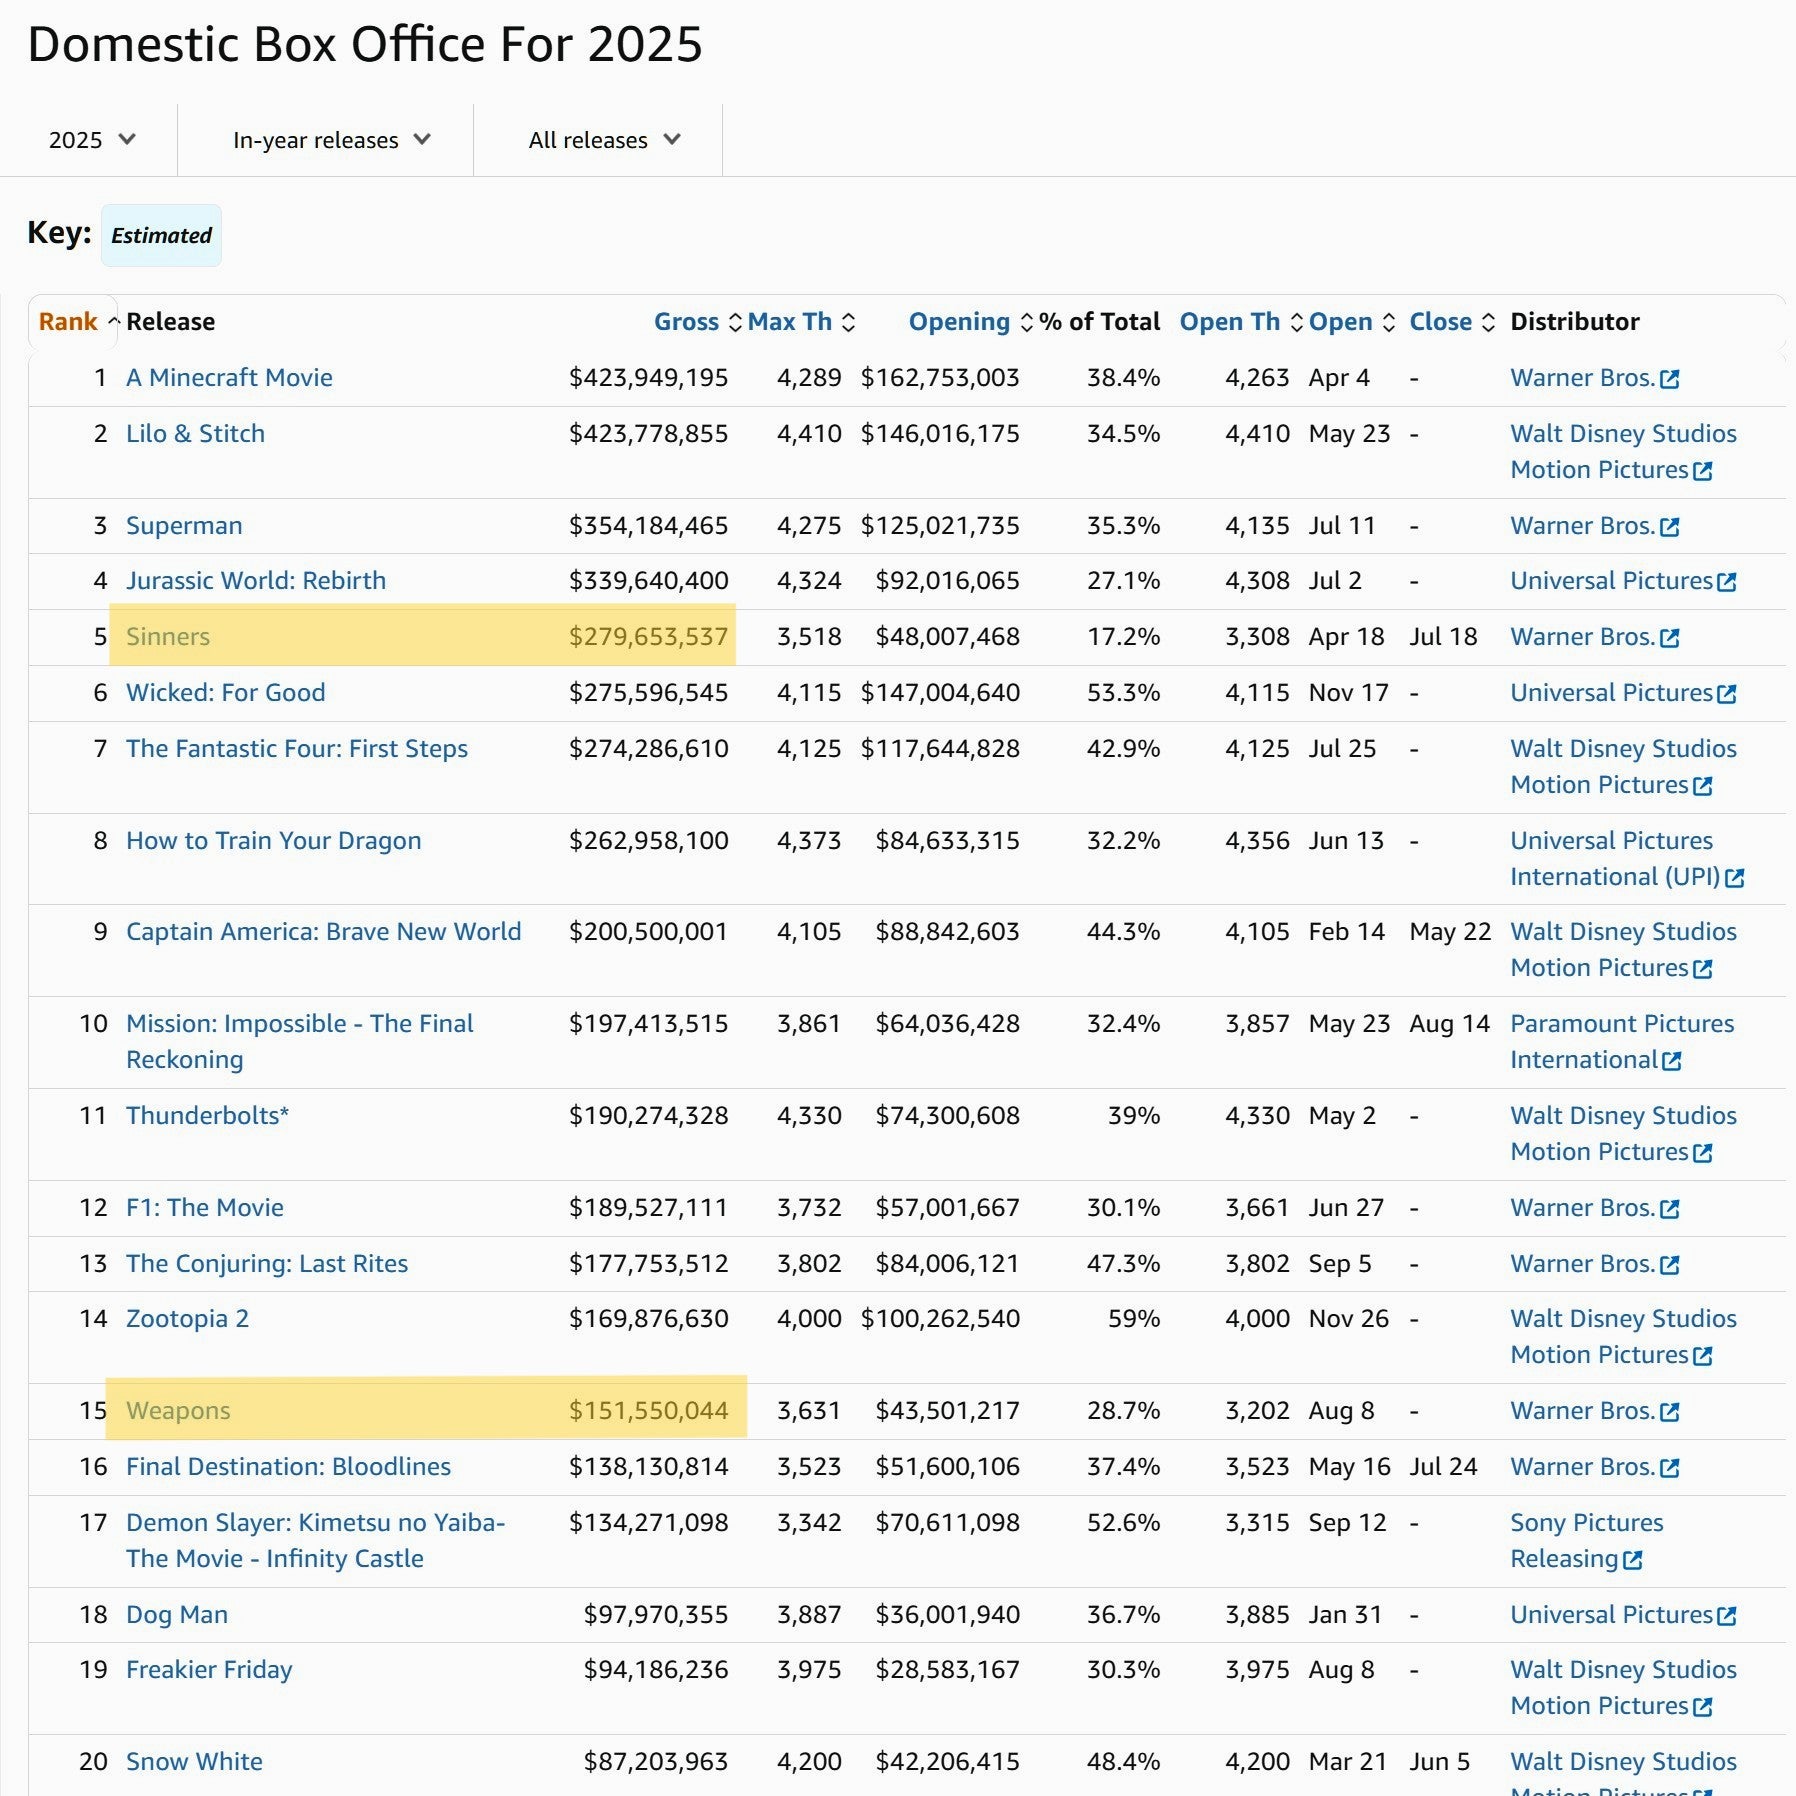The height and width of the screenshot is (1796, 1796).
Task: Click sort arrows icon beside Max Th column
Action: coord(848,322)
